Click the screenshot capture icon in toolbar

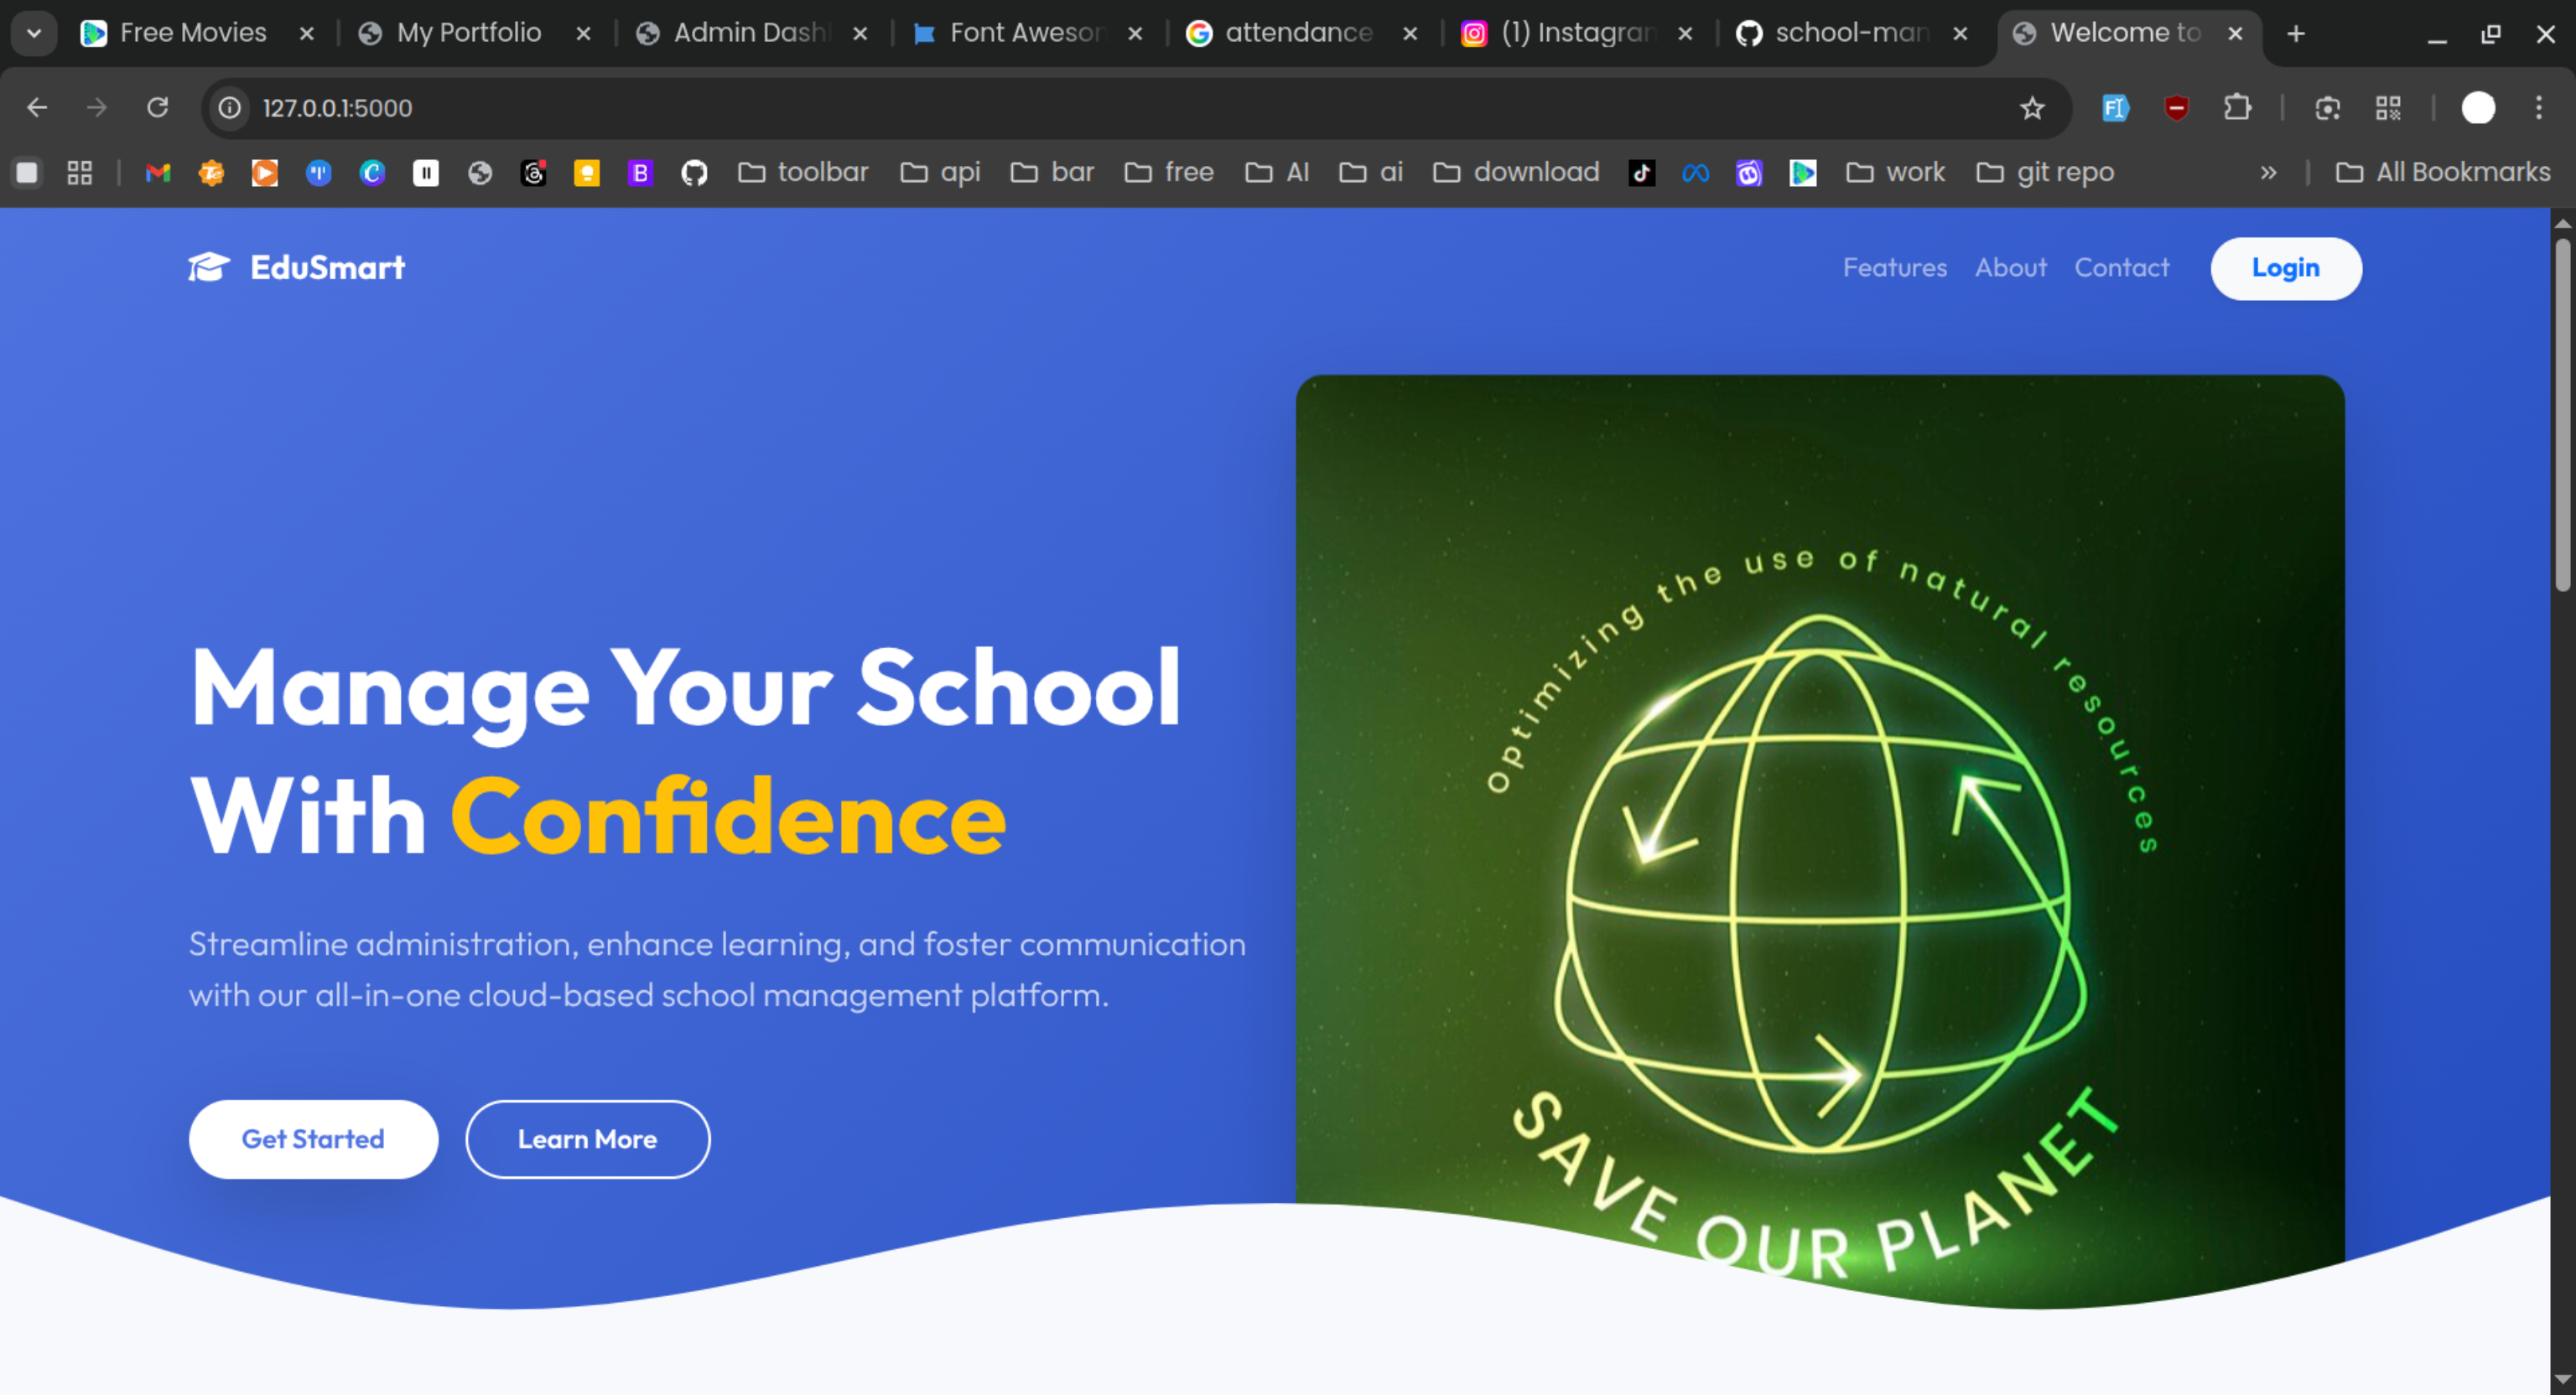point(2327,108)
